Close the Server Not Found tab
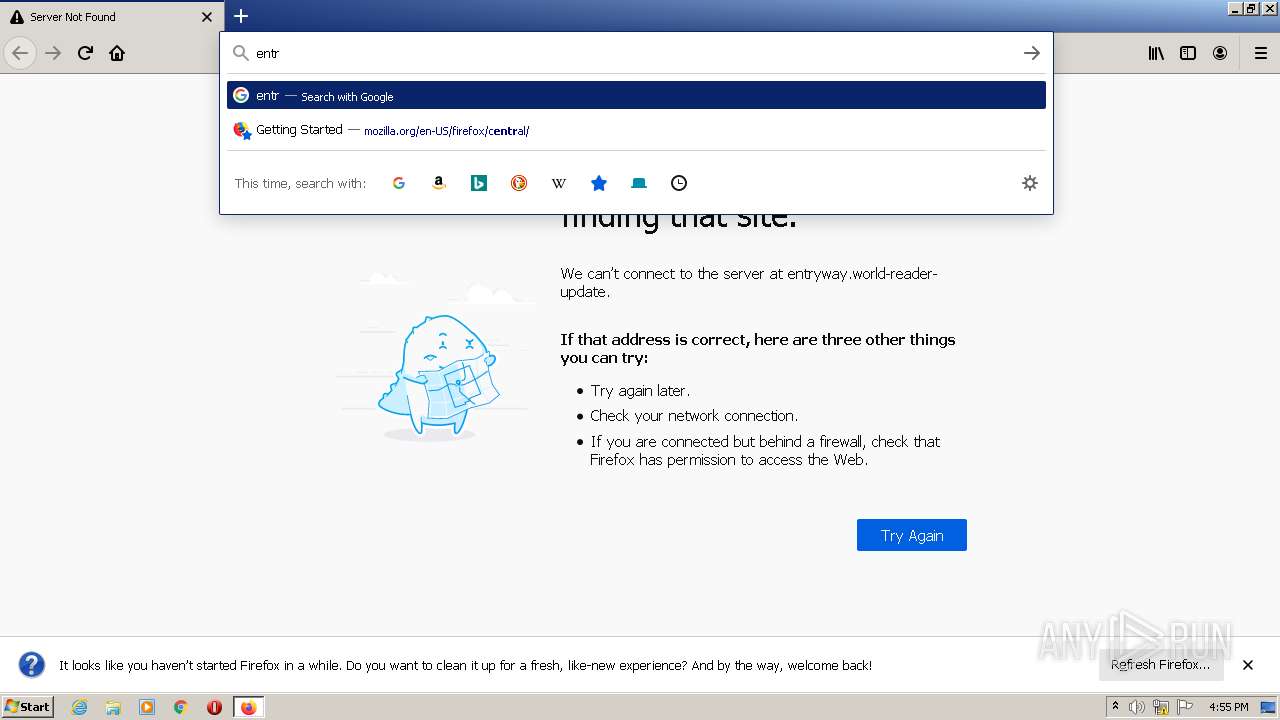The height and width of the screenshot is (720, 1280). coord(207,17)
